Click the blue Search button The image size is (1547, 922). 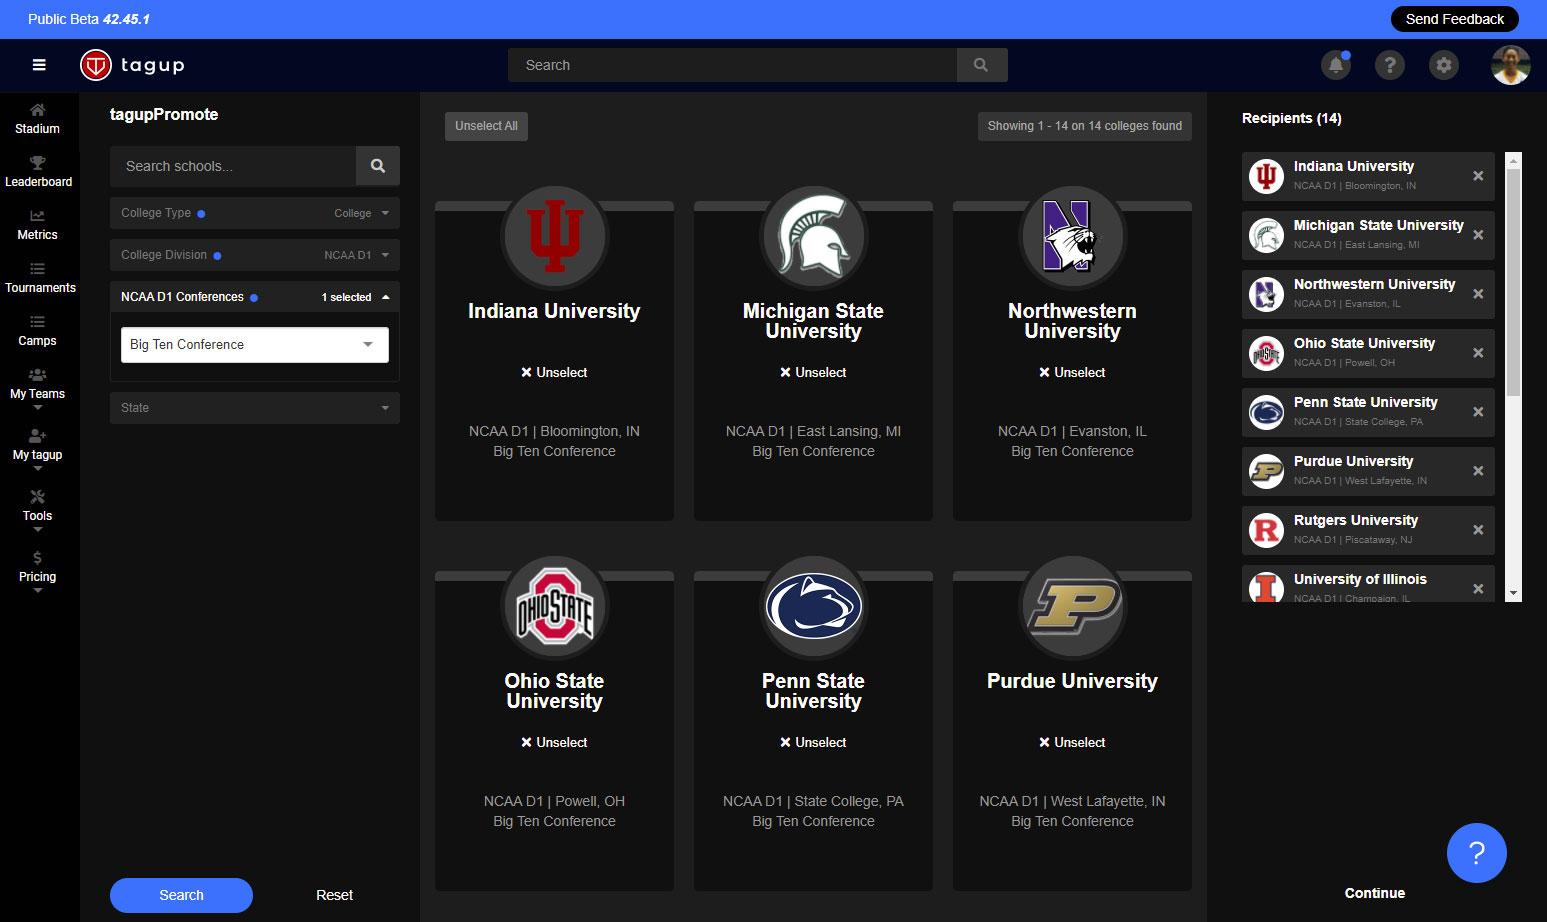[181, 895]
